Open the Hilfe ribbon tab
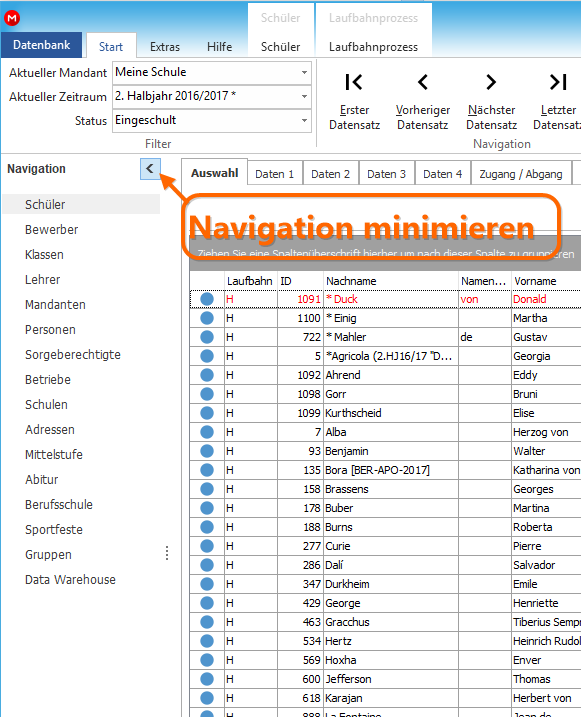Viewport: 581px width, 717px height. coord(219,47)
